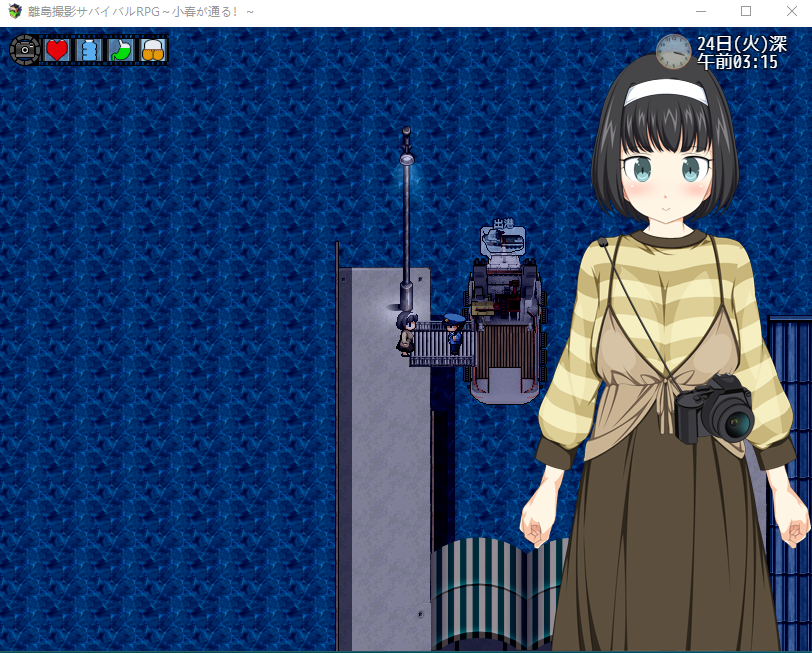Click the camera icon in the HUD
The width and height of the screenshot is (812, 653).
(25, 50)
